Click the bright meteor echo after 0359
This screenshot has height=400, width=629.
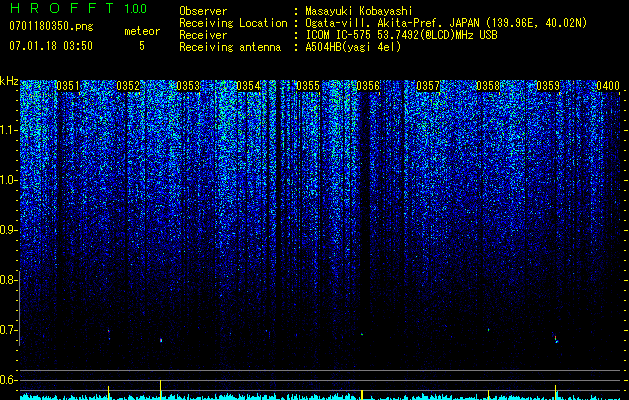tap(556, 340)
